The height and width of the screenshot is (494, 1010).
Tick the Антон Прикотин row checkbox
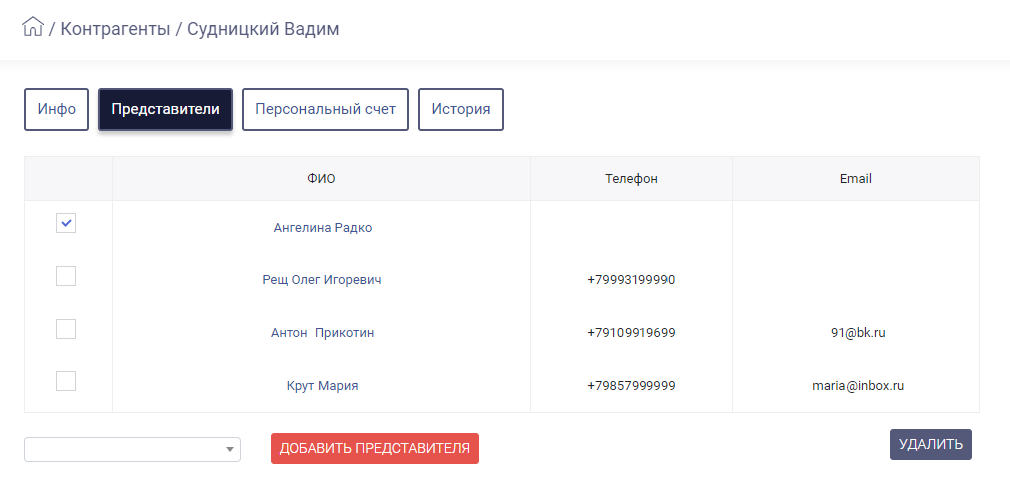66,328
